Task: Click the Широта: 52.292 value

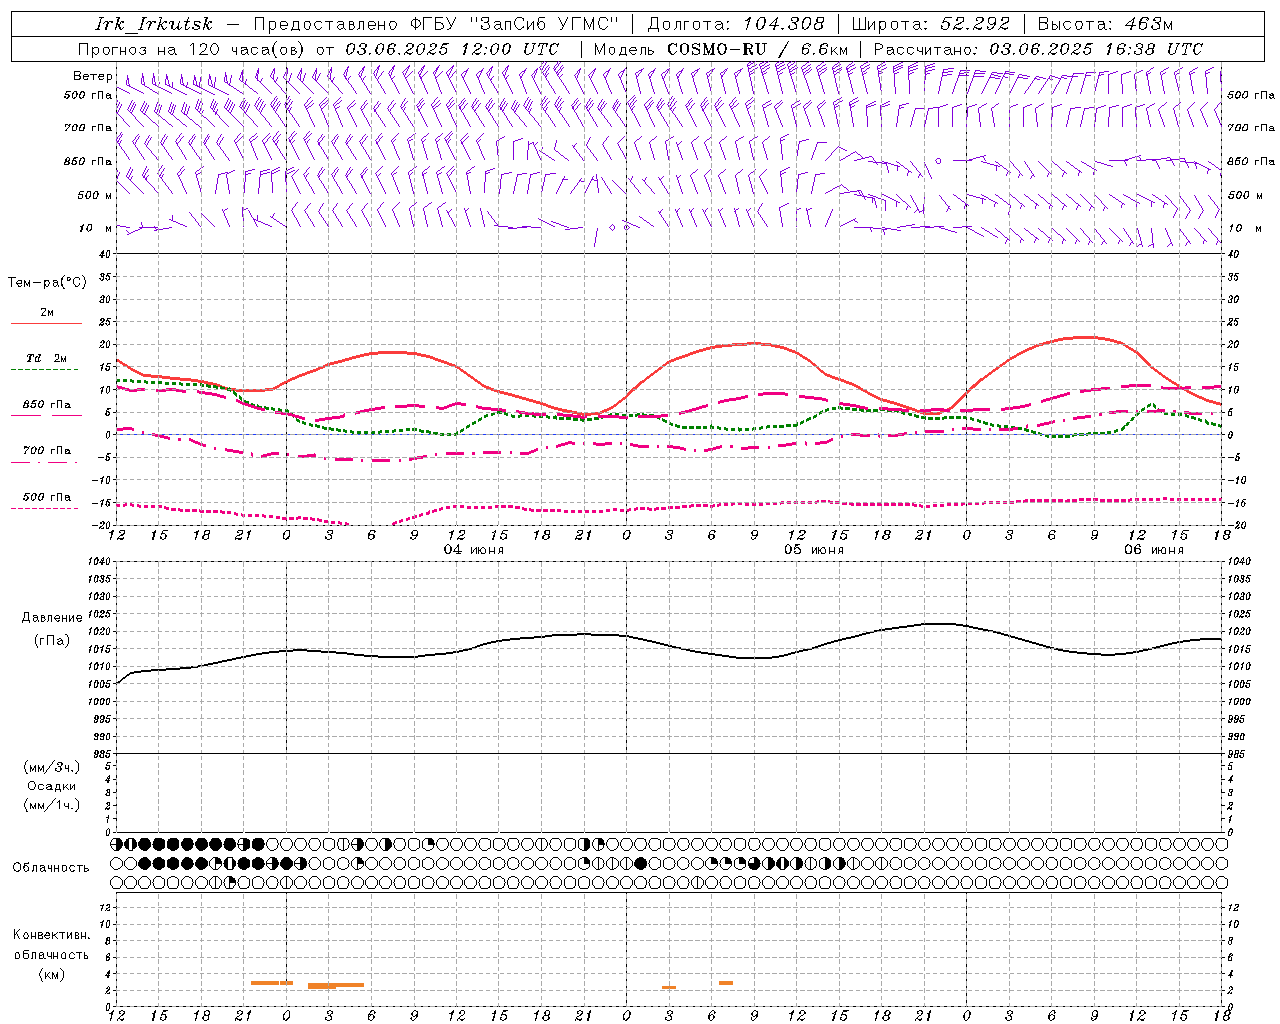Action: tap(931, 24)
